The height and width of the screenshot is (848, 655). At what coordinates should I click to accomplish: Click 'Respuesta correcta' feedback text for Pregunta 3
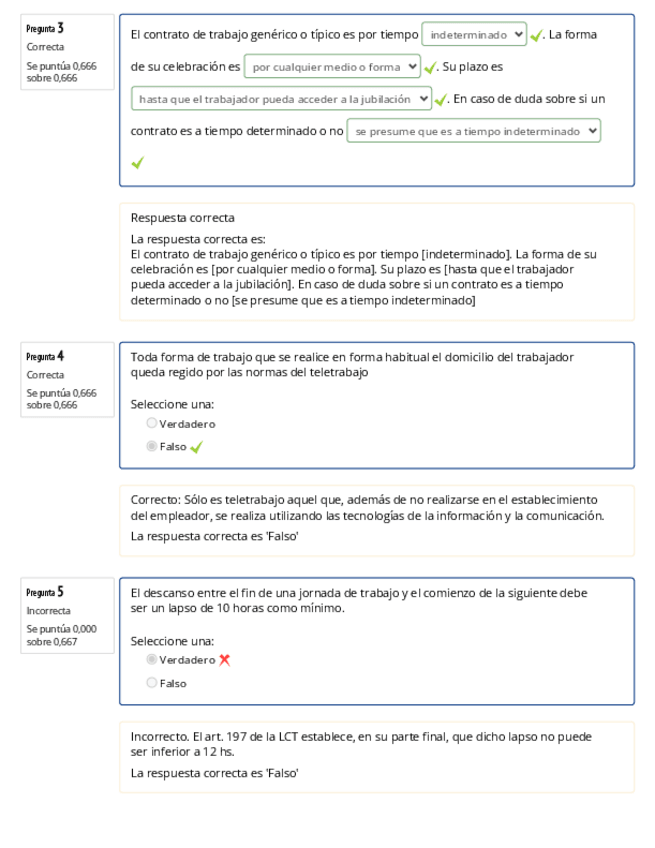183,217
